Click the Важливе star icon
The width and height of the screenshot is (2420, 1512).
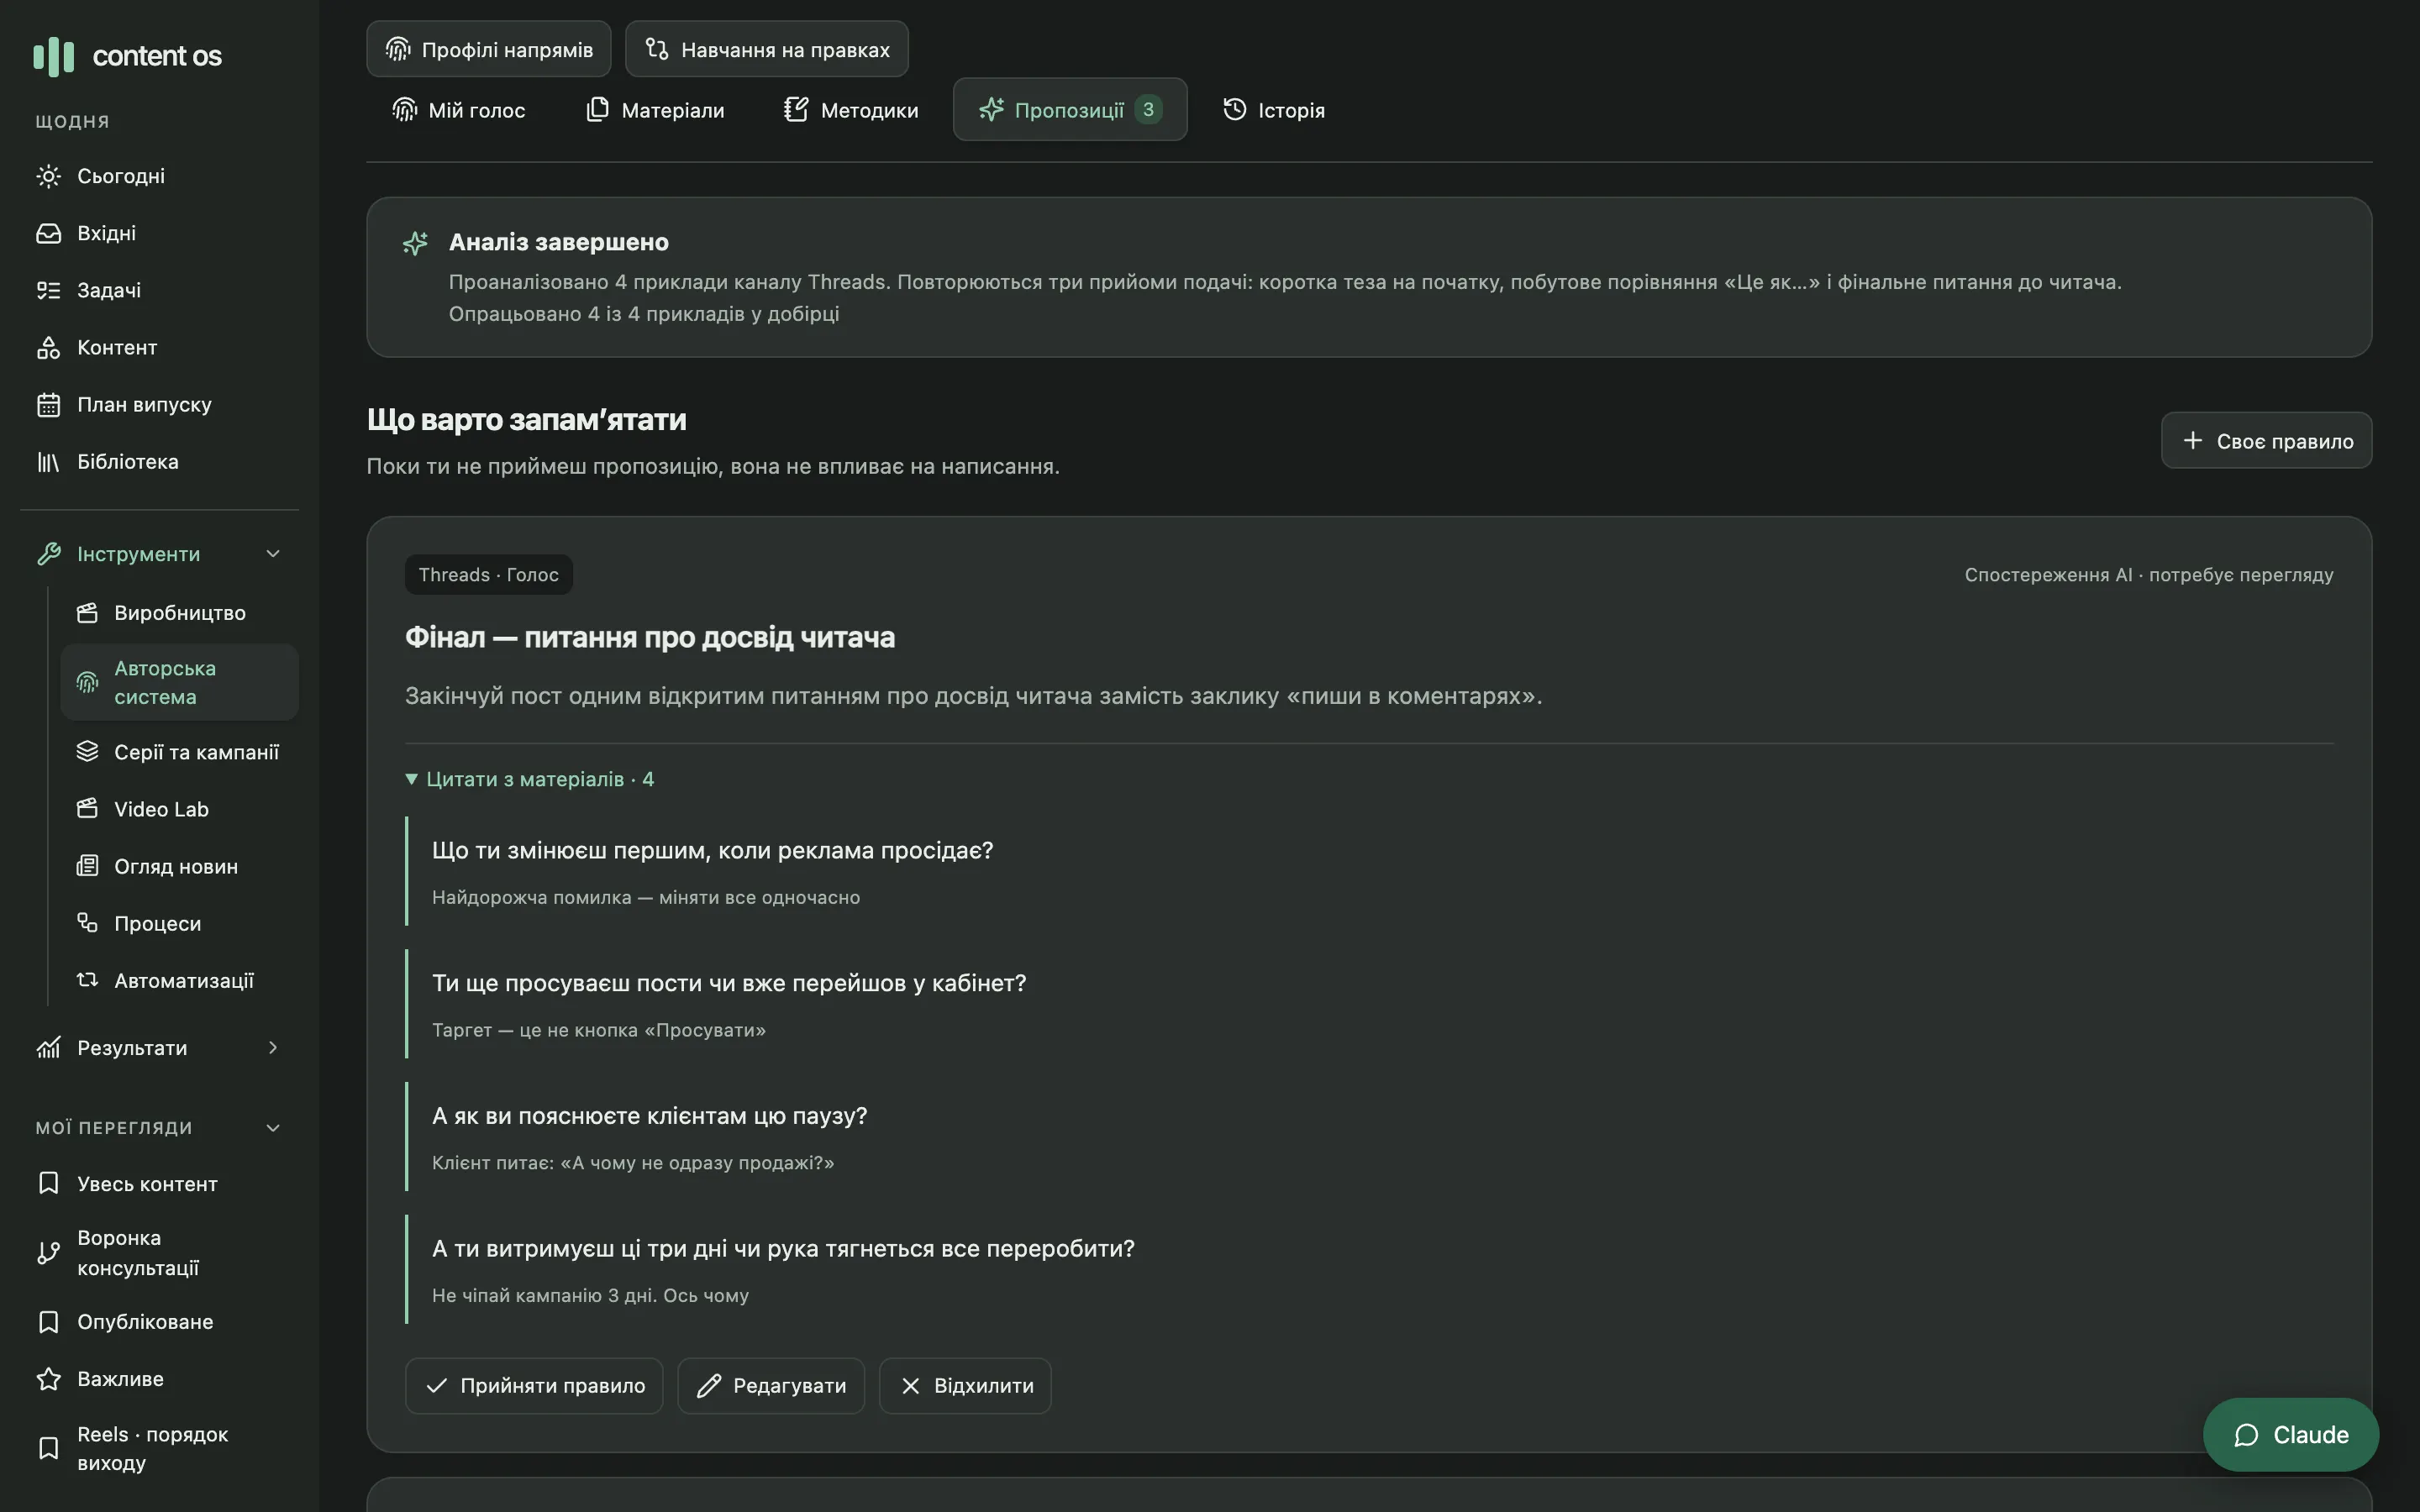point(48,1378)
